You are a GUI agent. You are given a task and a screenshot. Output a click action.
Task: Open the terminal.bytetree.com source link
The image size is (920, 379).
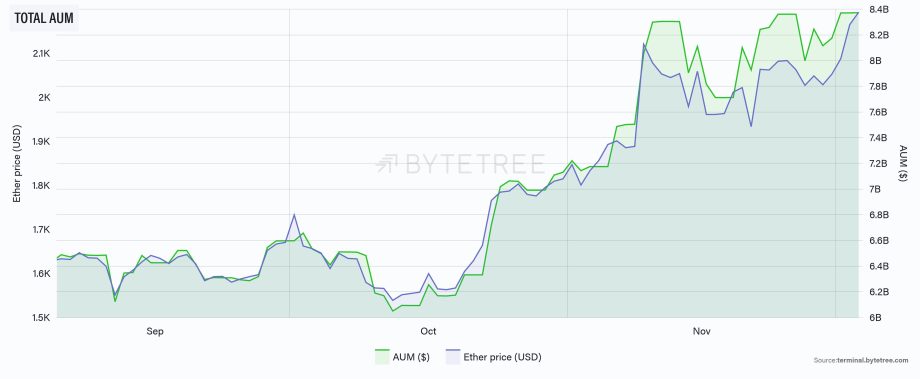point(872,360)
